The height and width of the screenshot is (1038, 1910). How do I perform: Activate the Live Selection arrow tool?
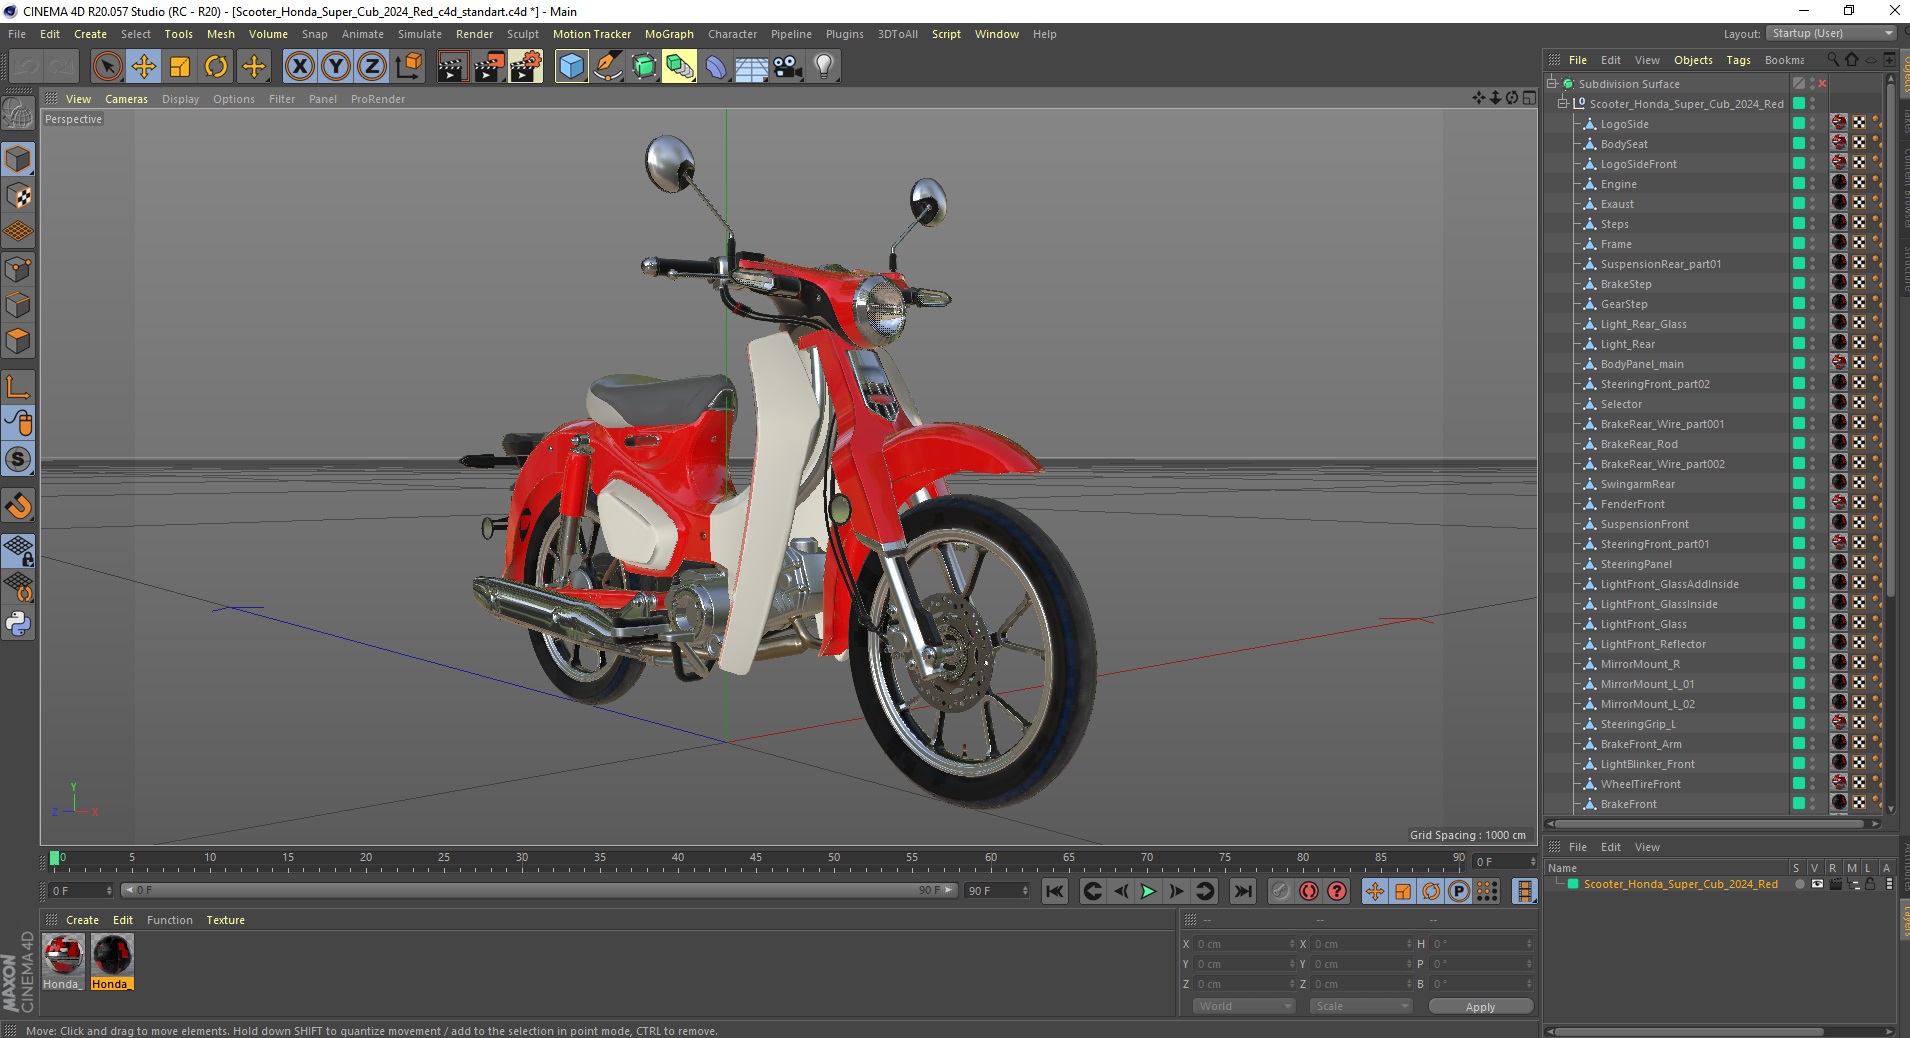click(107, 67)
